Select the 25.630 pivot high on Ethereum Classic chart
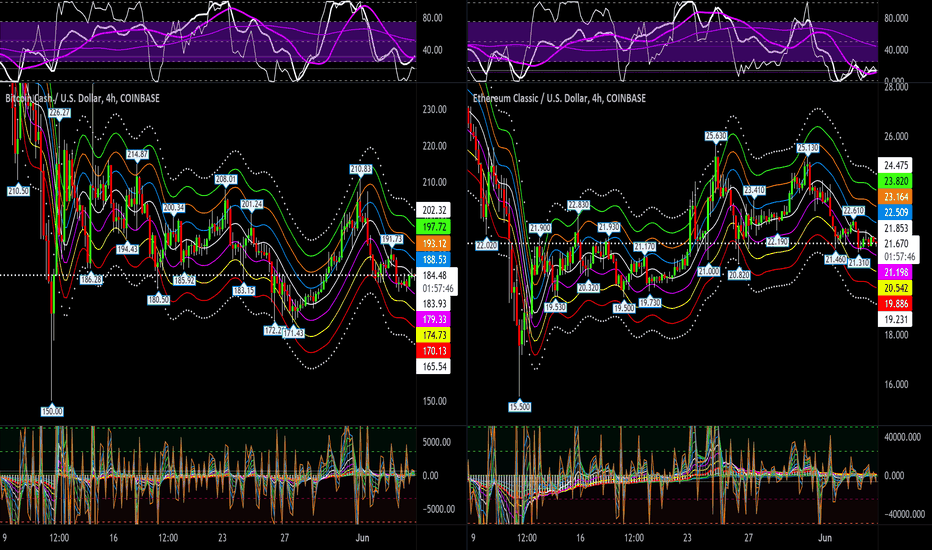The width and height of the screenshot is (932, 550). [x=716, y=136]
